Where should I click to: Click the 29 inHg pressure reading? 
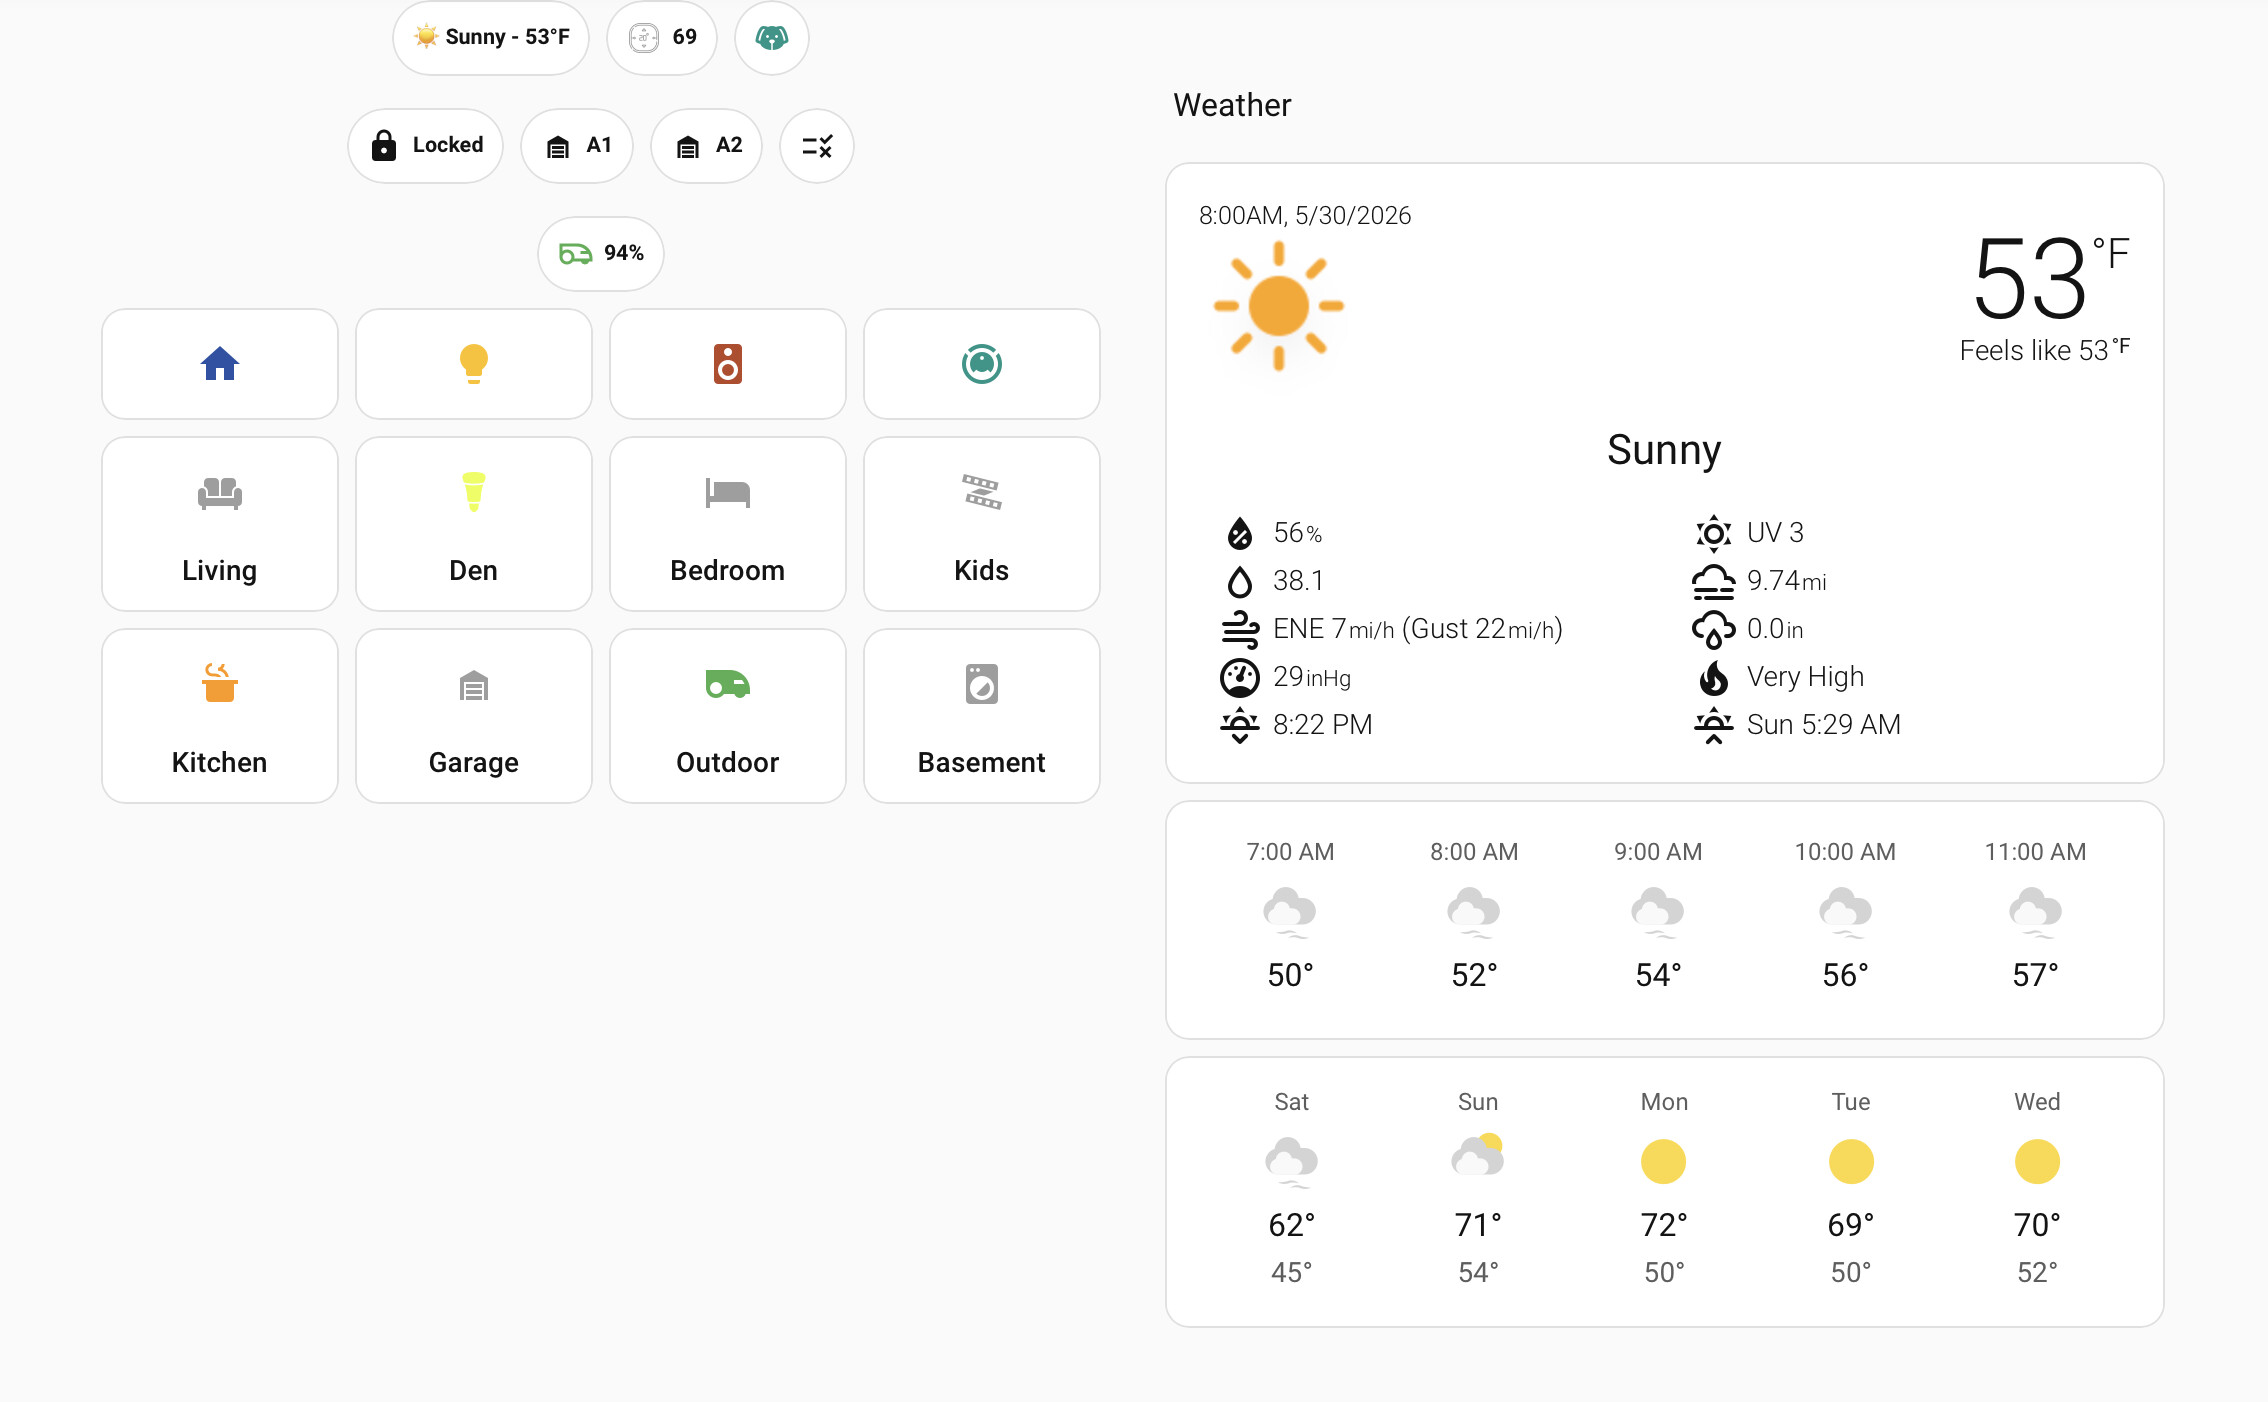coord(1312,677)
